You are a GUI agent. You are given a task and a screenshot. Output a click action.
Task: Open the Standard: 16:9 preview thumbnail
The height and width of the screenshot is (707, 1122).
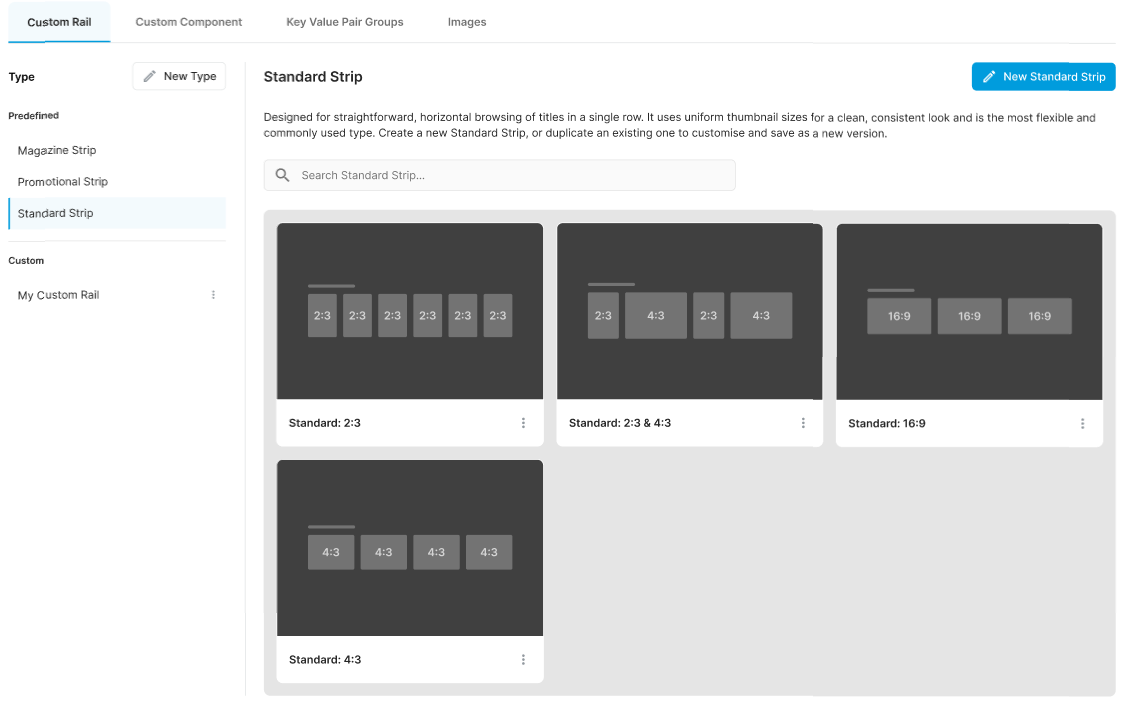(969, 311)
